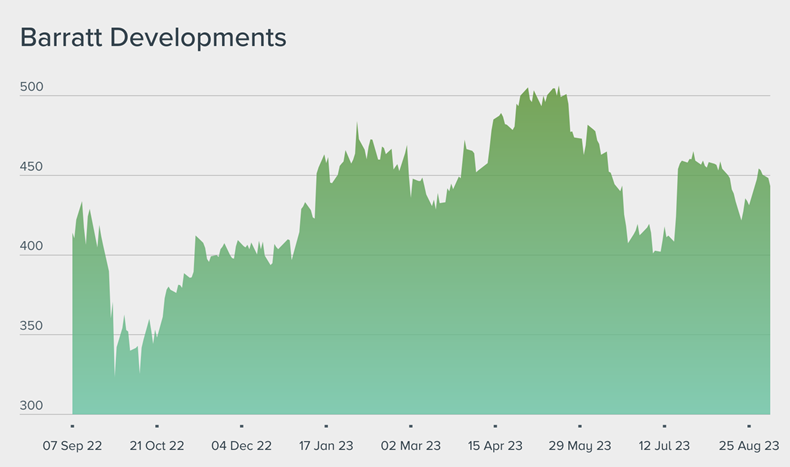Select the 17 Jan 23 date label
This screenshot has height=467, width=790.
pyautogui.click(x=326, y=445)
